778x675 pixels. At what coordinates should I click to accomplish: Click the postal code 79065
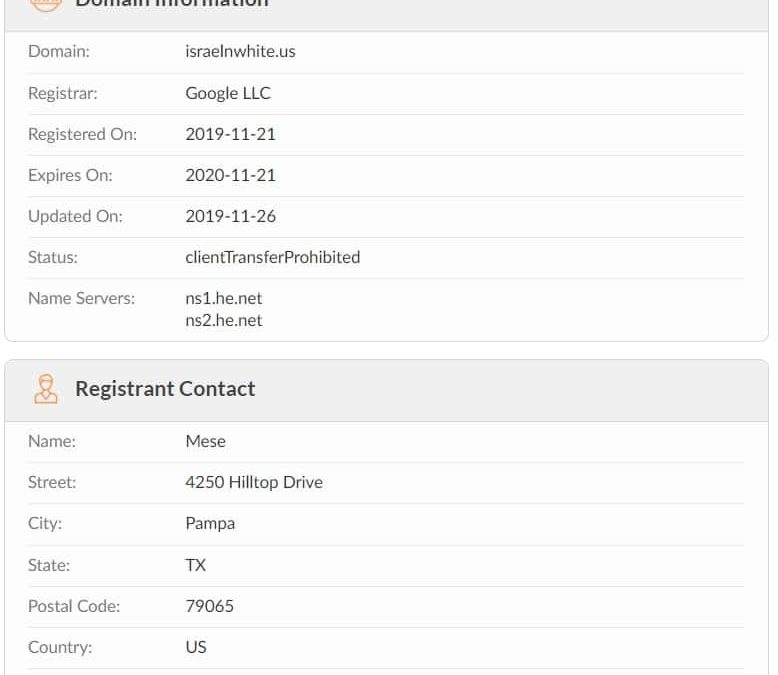(x=209, y=606)
